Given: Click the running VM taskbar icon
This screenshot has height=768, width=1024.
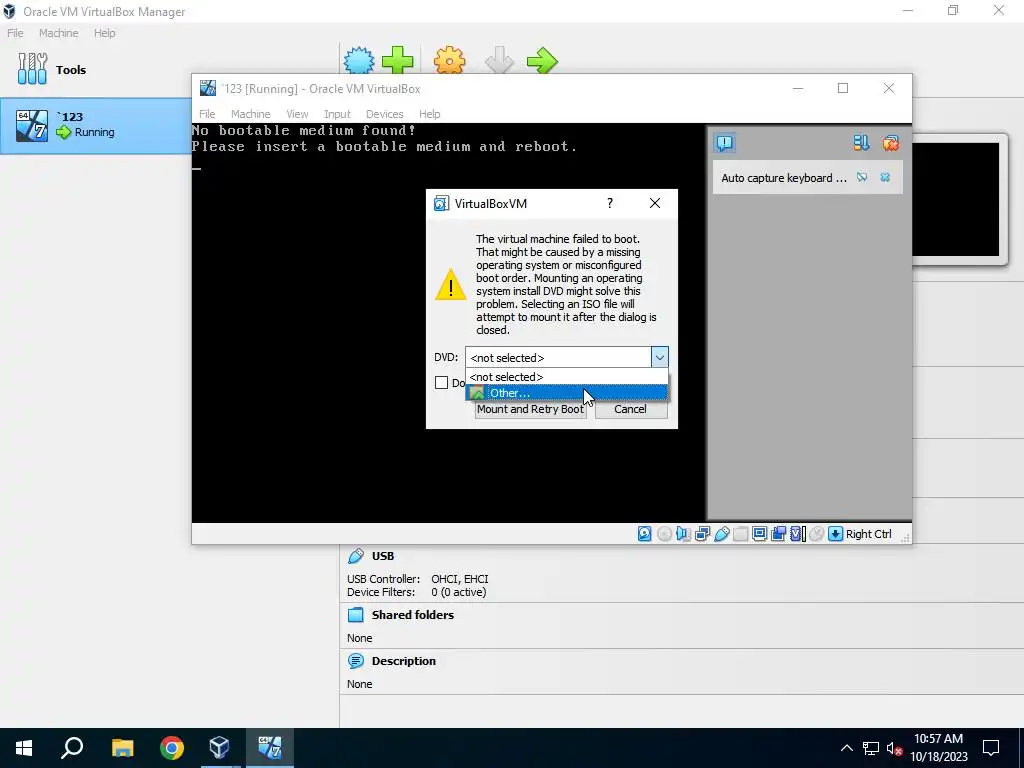Looking at the screenshot, I should 270,748.
